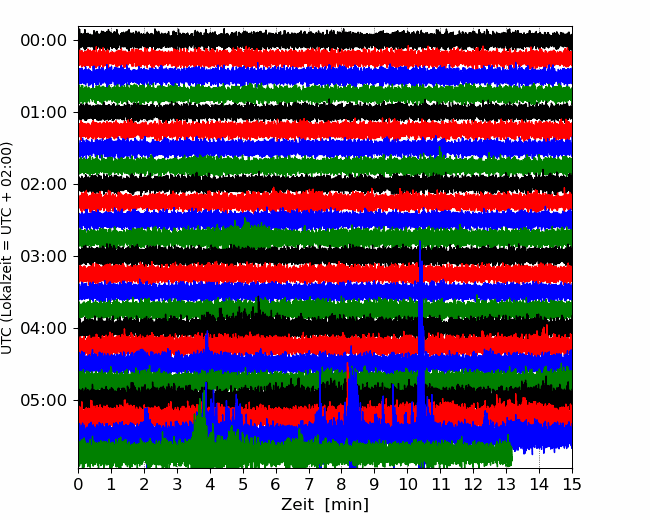Click the 'Zeit [min]' x-axis title
Screen dimensions: 650x520
pyautogui.click(x=325, y=505)
